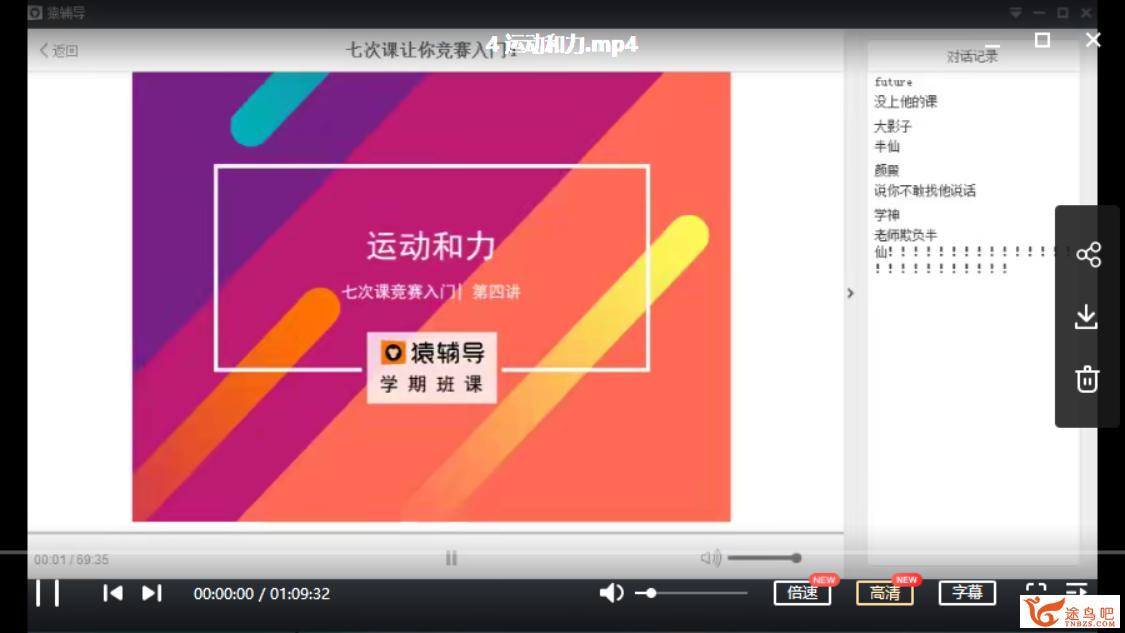Screen dimensions: 1125x633
Task: Pause the video with the bottom-left pause button
Action: [x=47, y=594]
